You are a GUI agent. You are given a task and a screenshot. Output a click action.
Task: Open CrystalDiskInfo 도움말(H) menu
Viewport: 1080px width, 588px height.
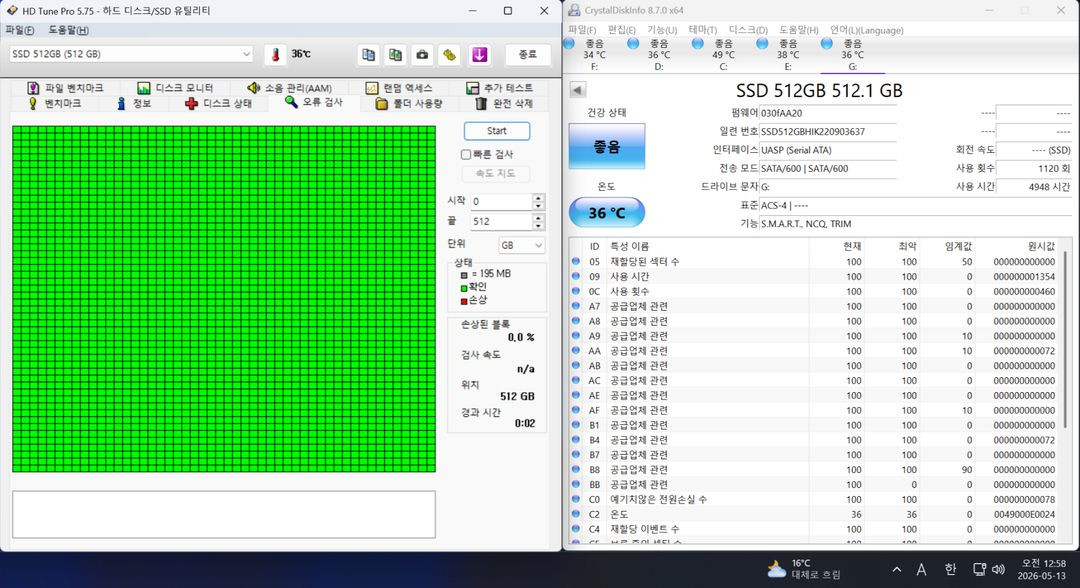(x=799, y=30)
